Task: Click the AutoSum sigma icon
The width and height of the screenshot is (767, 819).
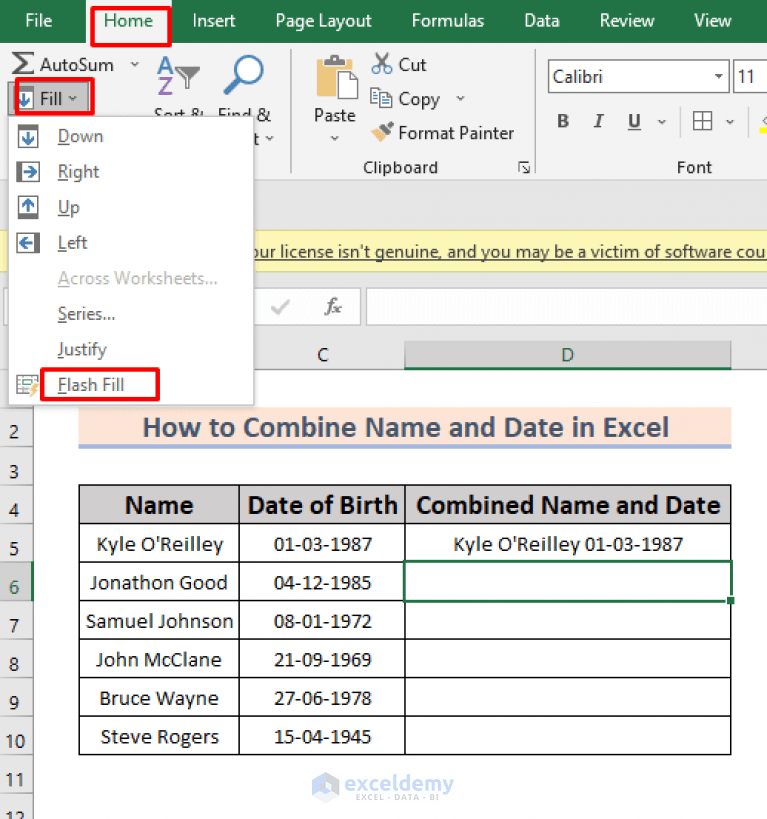Action: point(23,64)
